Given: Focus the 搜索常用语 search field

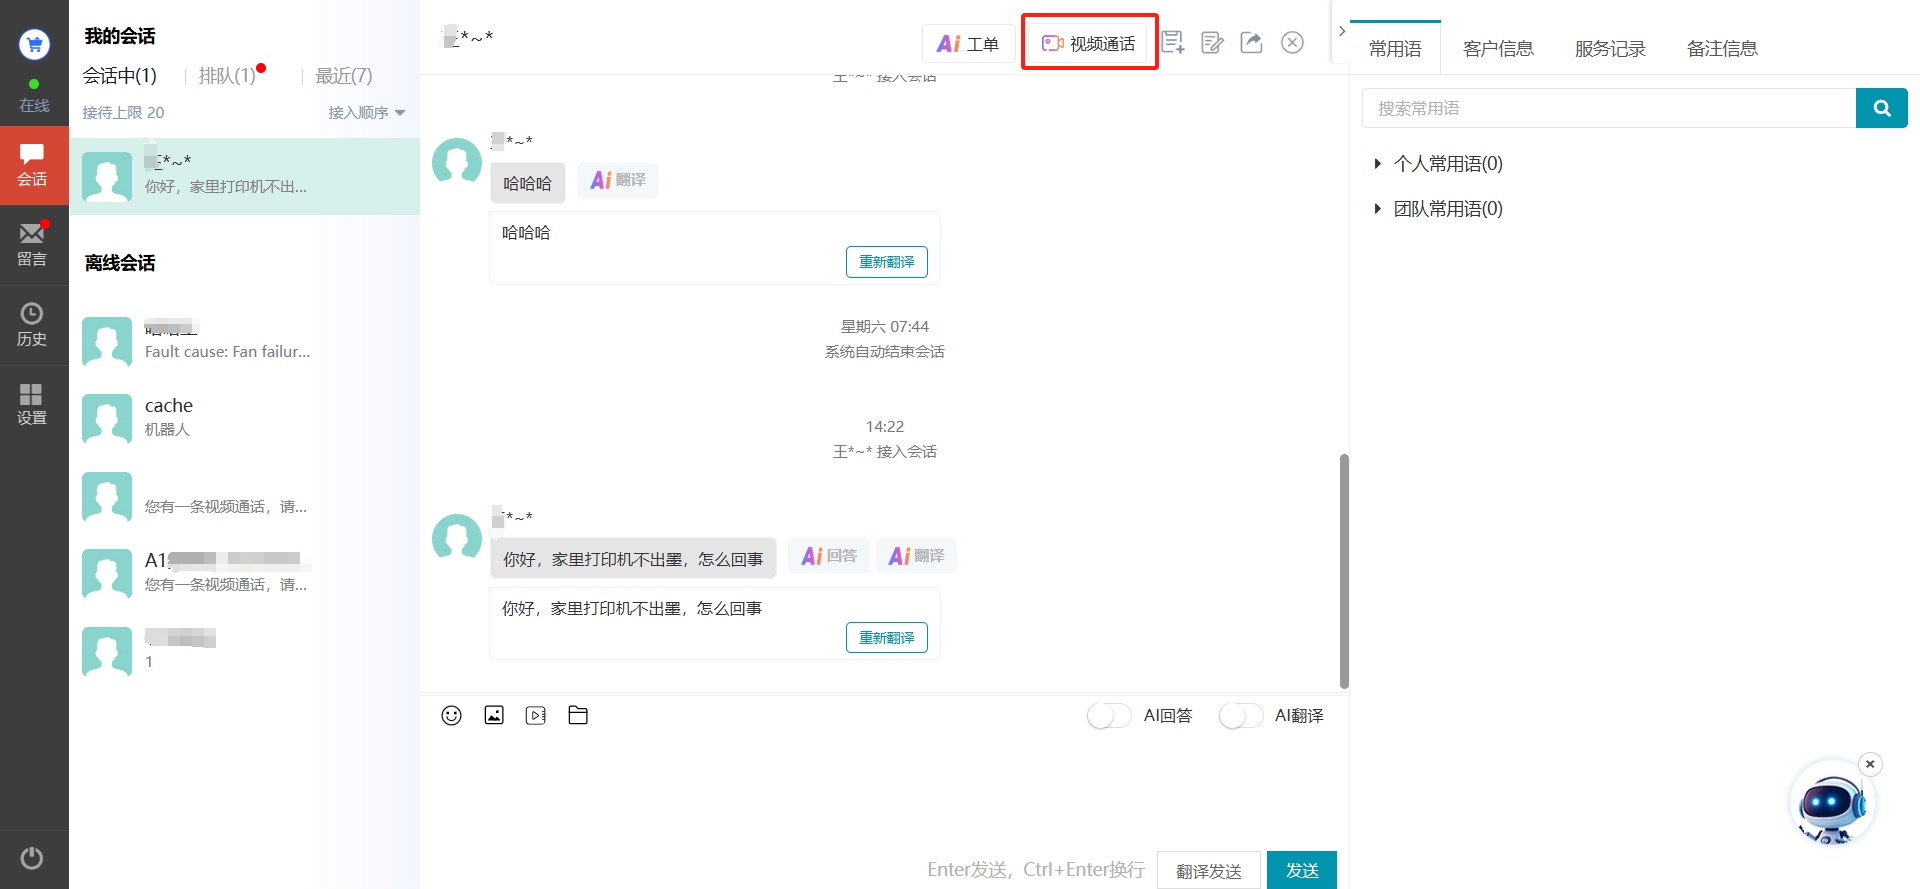Looking at the screenshot, I should (x=1609, y=108).
